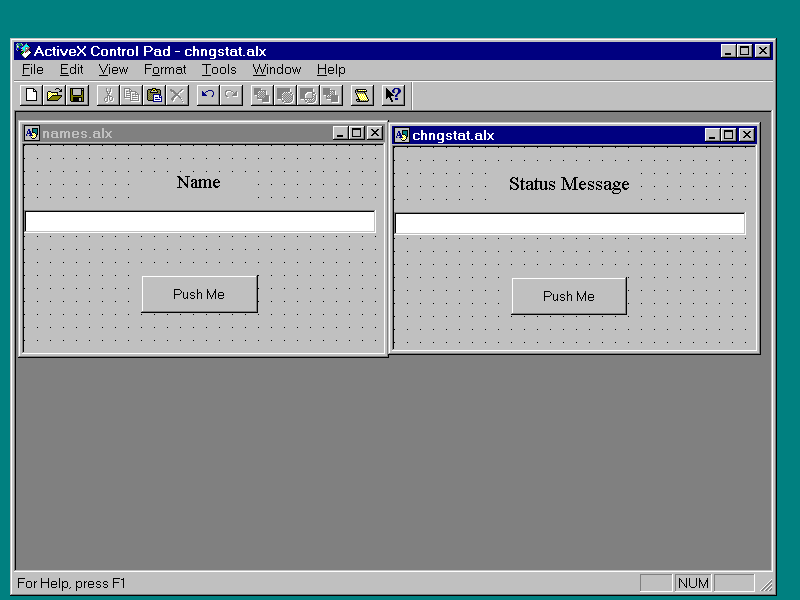
Task: Activate the context Help pointer icon
Action: (393, 95)
